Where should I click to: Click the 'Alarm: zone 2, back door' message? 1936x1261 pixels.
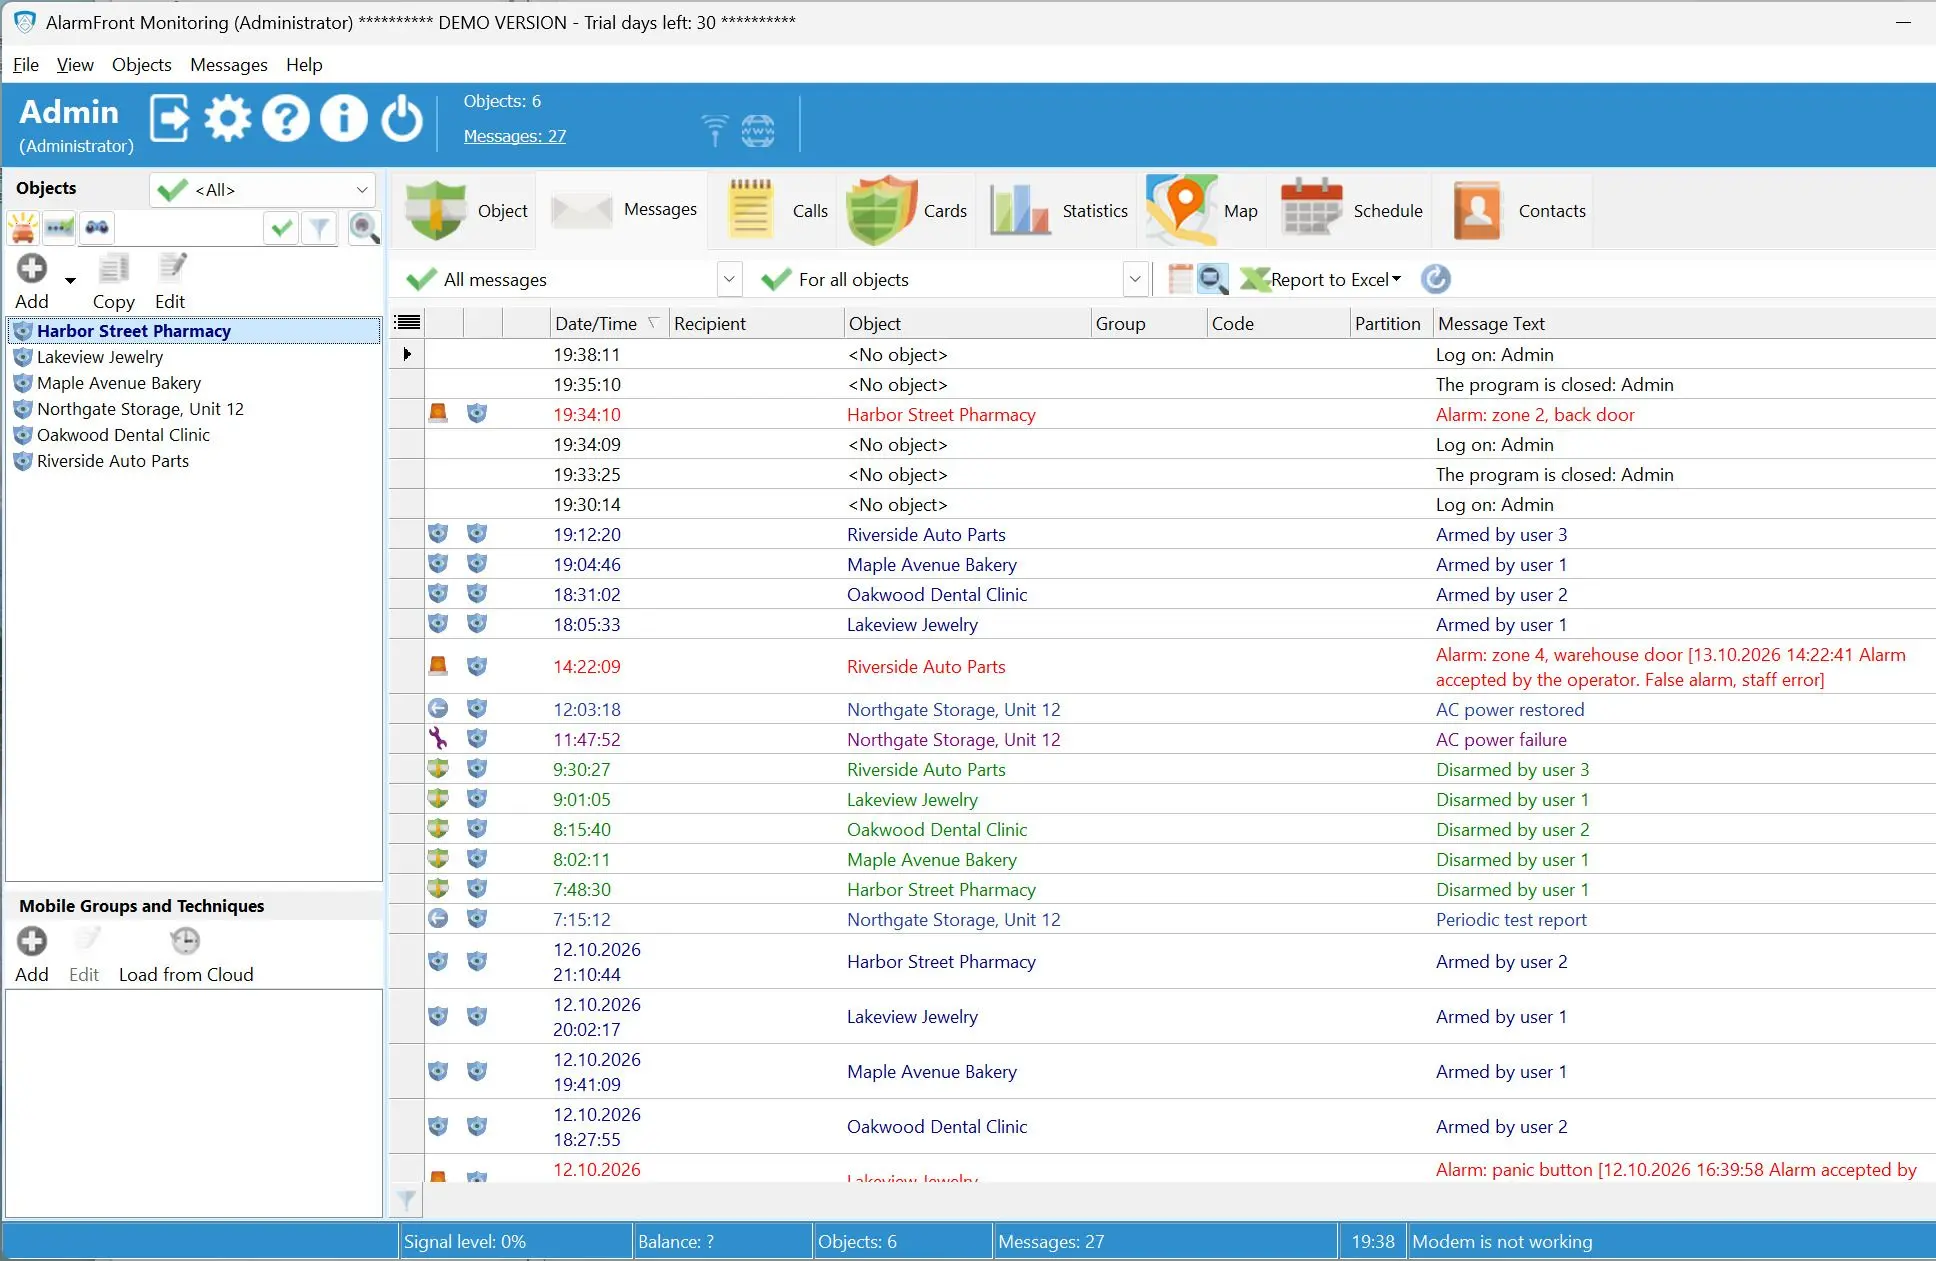point(1535,414)
